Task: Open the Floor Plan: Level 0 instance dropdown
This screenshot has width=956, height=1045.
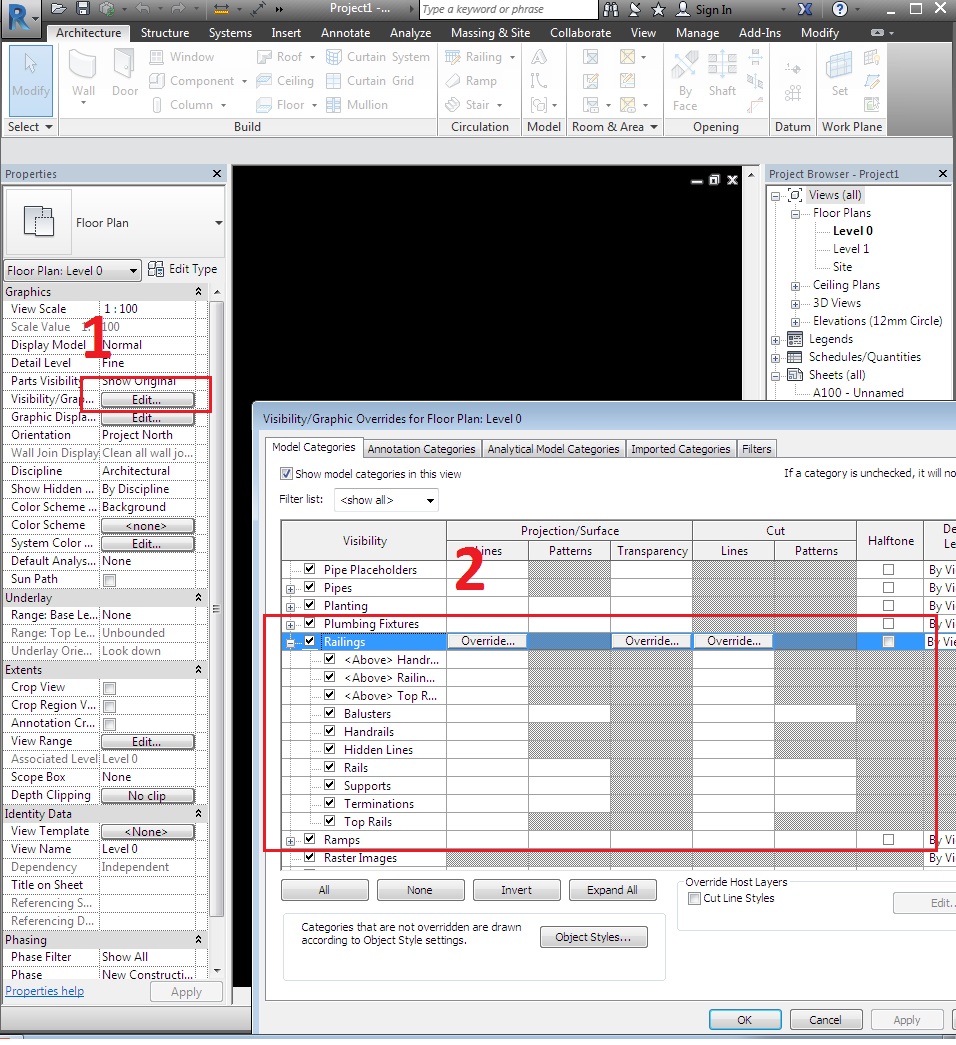Action: tap(73, 271)
